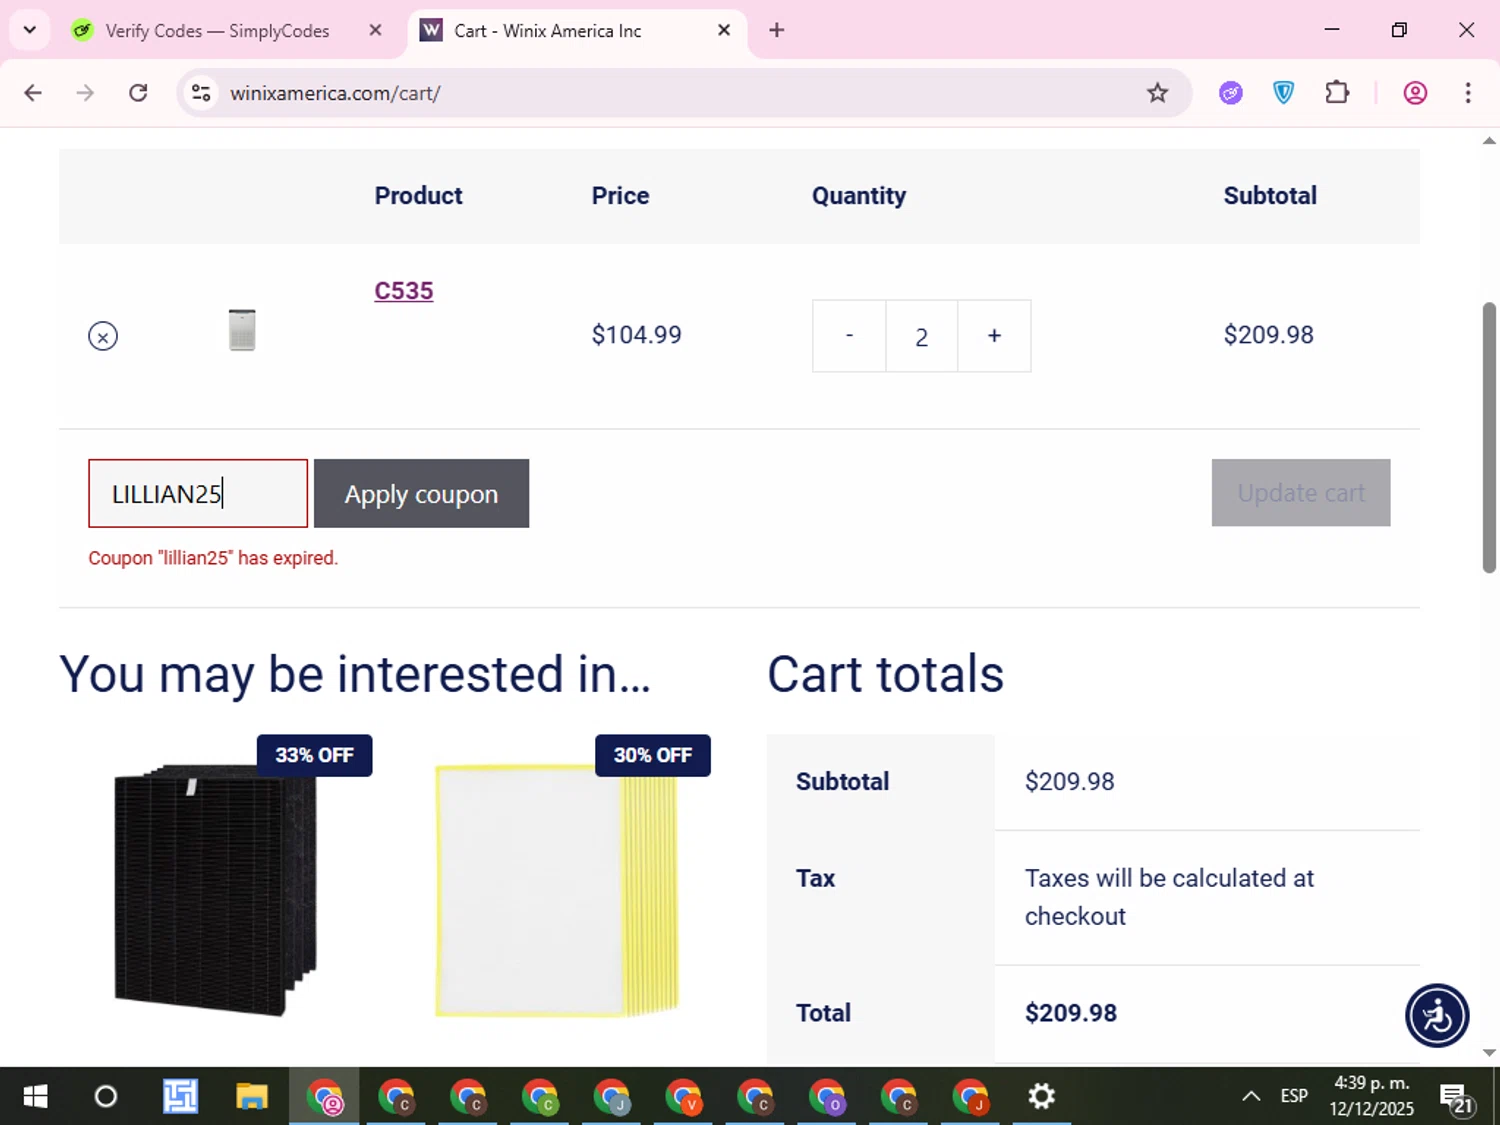Go forward in browser history

pyautogui.click(x=86, y=93)
